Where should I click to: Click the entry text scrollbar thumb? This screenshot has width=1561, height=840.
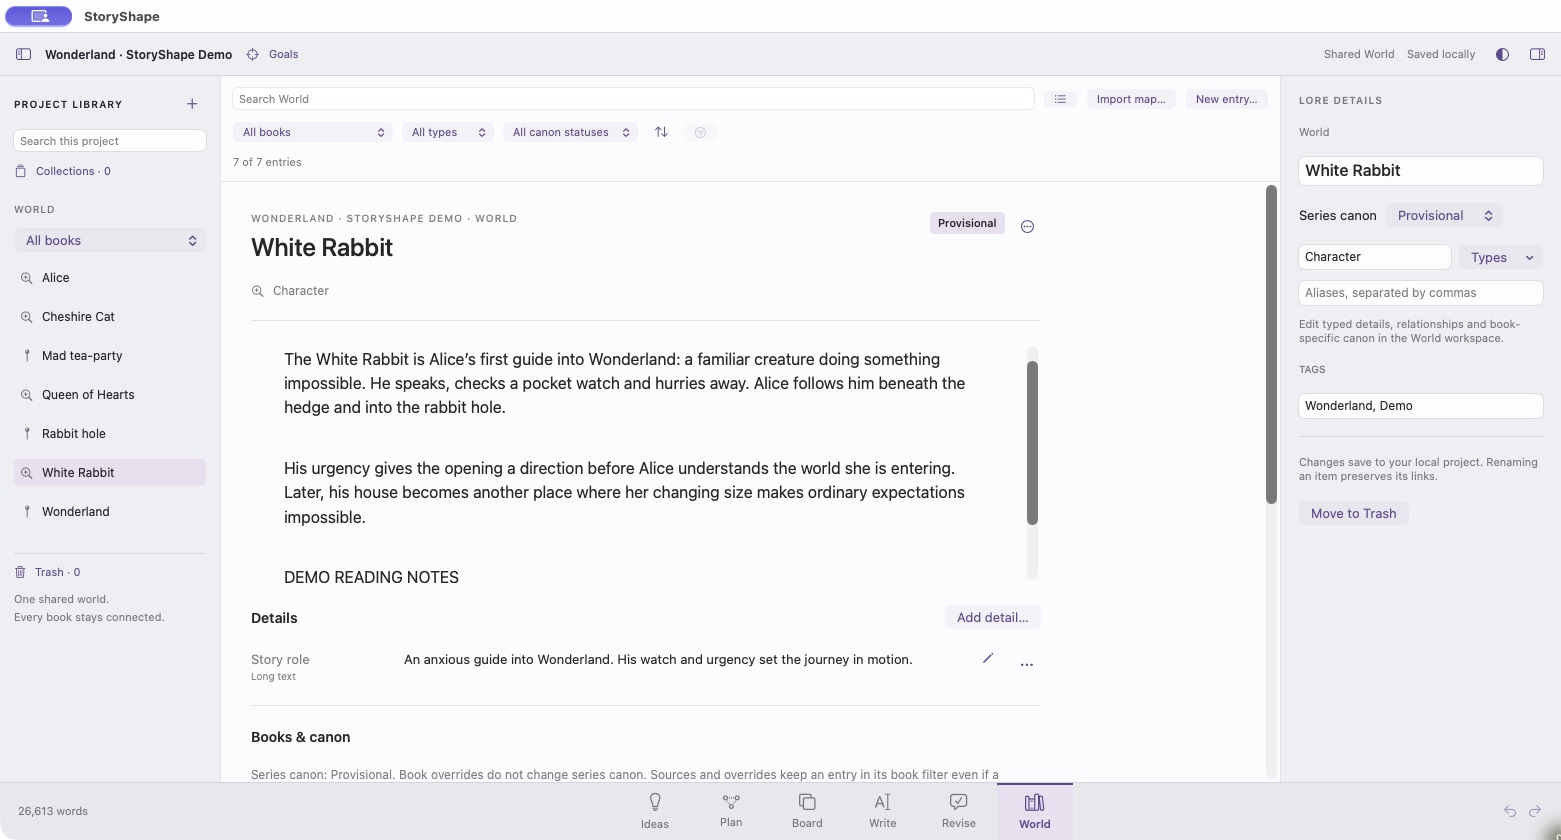(x=1032, y=442)
